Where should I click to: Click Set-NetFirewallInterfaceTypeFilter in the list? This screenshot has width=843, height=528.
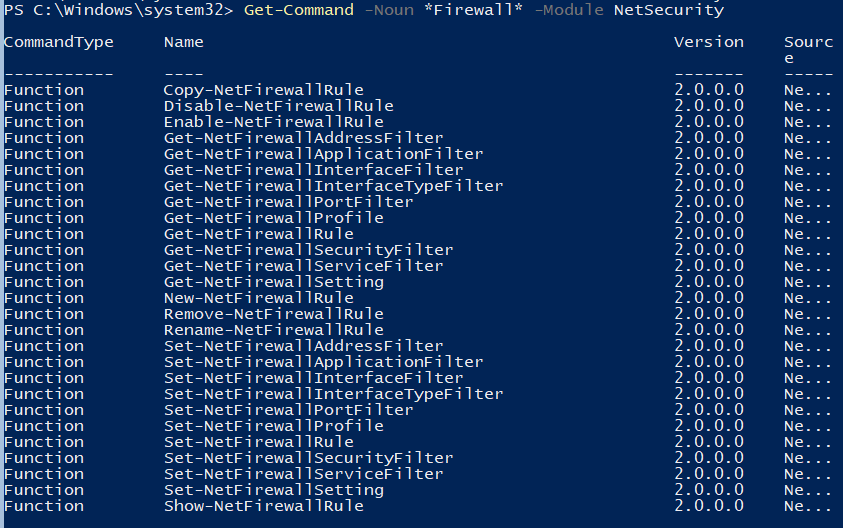[333, 394]
